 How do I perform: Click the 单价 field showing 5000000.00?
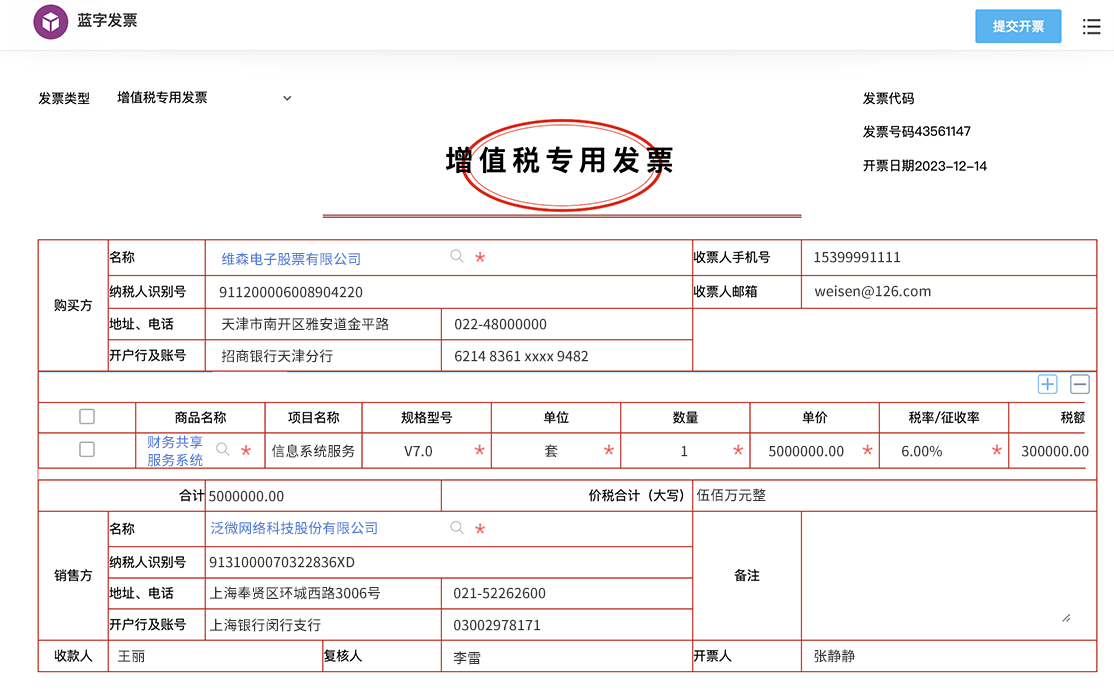click(806, 451)
